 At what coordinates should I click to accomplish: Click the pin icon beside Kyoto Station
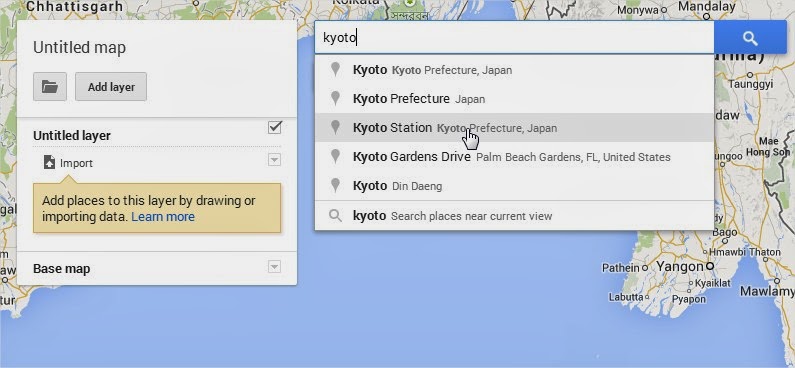[x=335, y=127]
